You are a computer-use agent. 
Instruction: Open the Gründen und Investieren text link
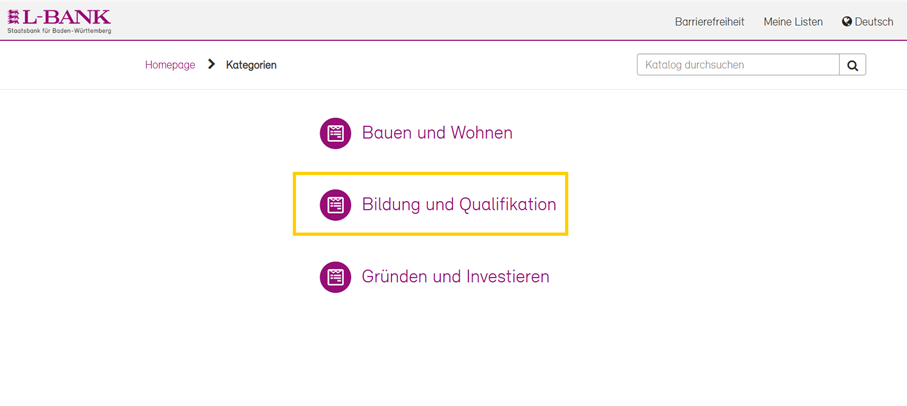(x=455, y=277)
